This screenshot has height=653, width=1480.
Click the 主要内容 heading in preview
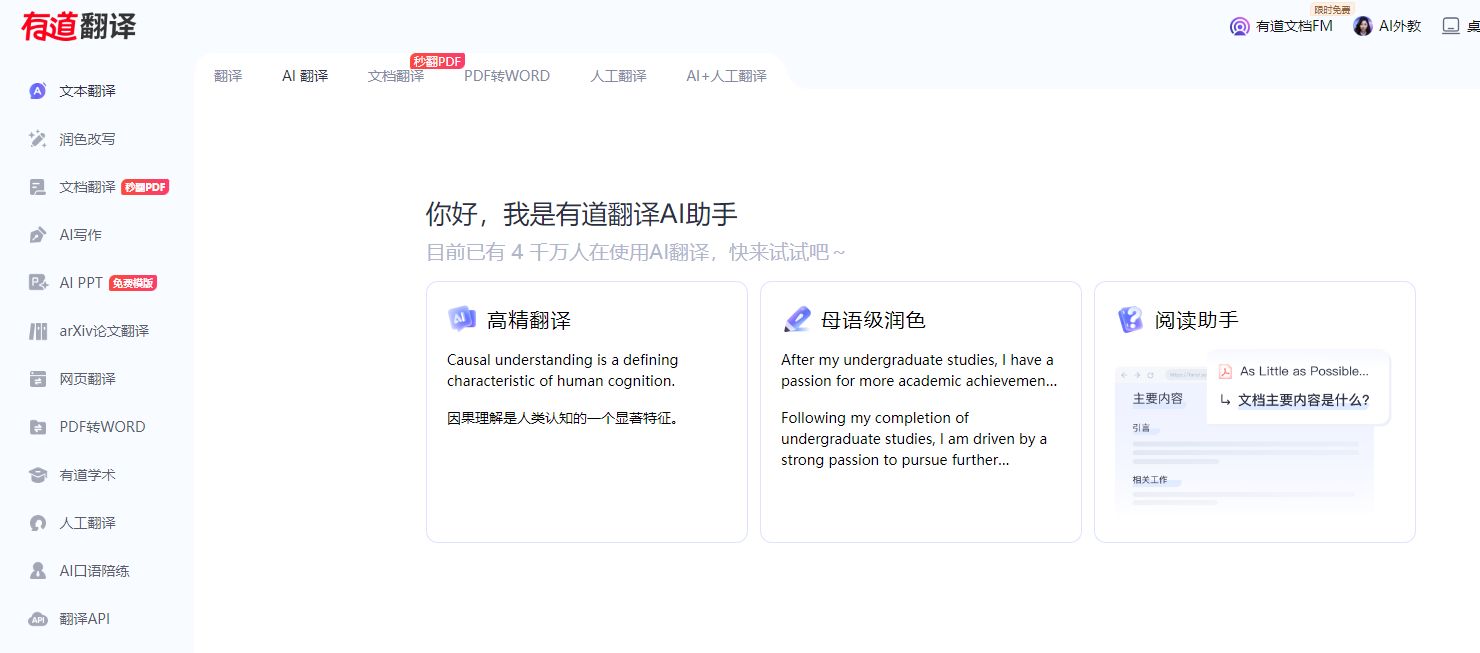(1158, 398)
